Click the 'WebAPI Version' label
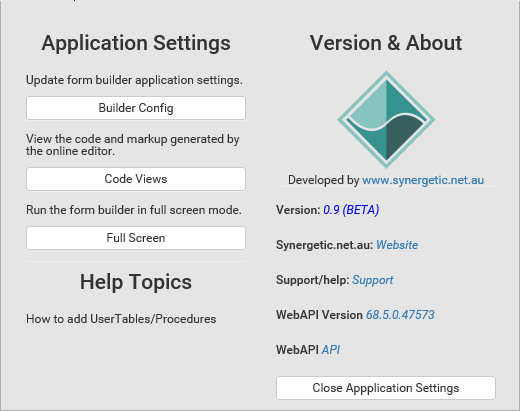Image resolution: width=520 pixels, height=411 pixels. point(319,315)
